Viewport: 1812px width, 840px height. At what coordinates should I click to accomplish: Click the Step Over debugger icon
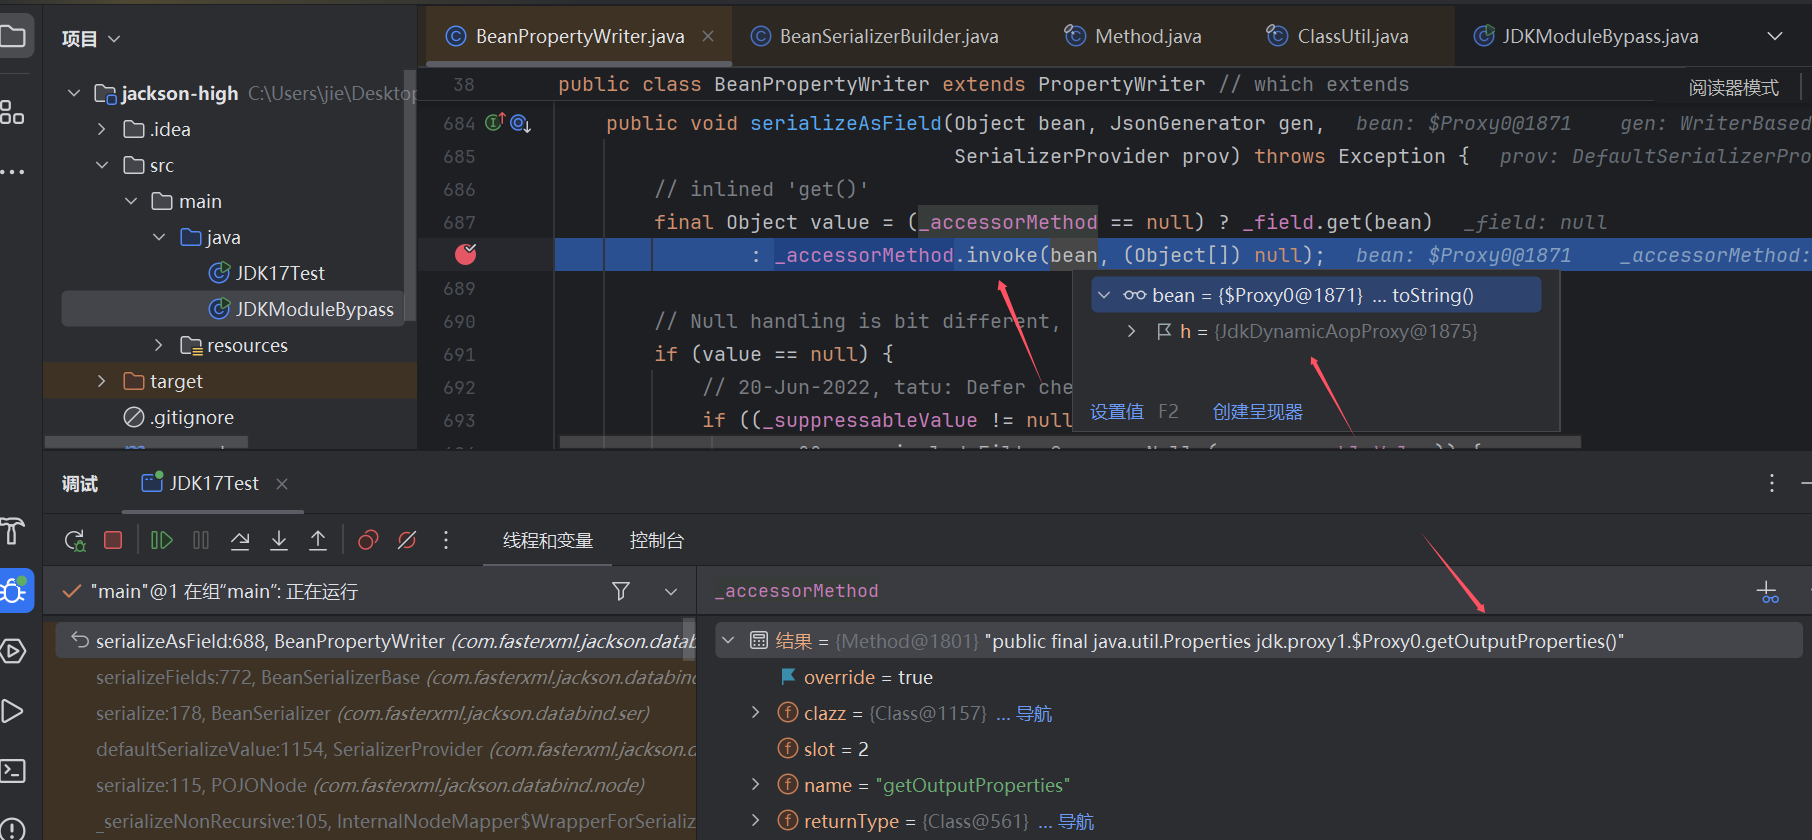coord(240,541)
